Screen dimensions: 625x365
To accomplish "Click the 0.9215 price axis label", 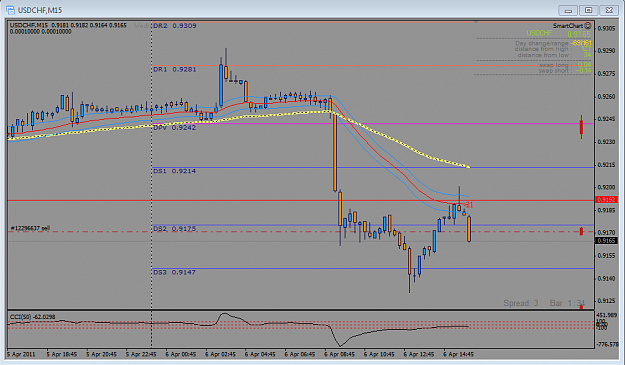I will (606, 165).
